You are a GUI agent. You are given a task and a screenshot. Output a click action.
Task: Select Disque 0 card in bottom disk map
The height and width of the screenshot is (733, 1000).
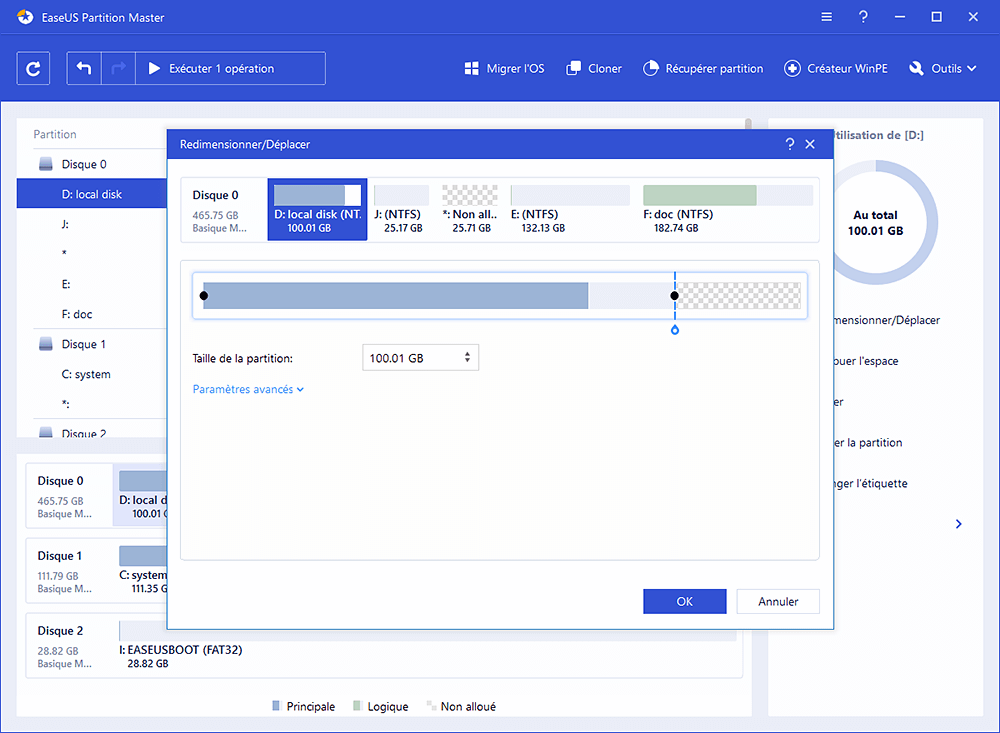coord(69,496)
